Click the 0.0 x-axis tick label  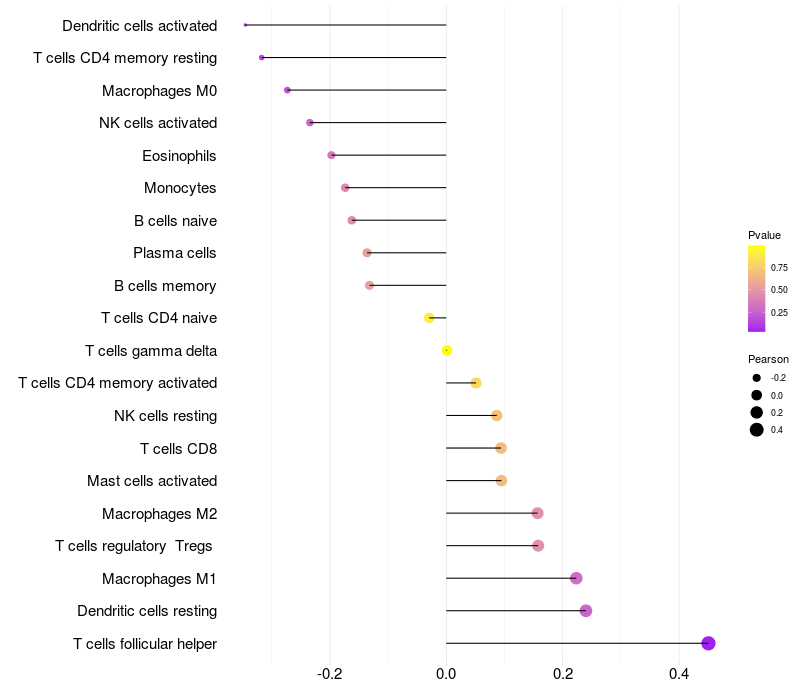446,674
